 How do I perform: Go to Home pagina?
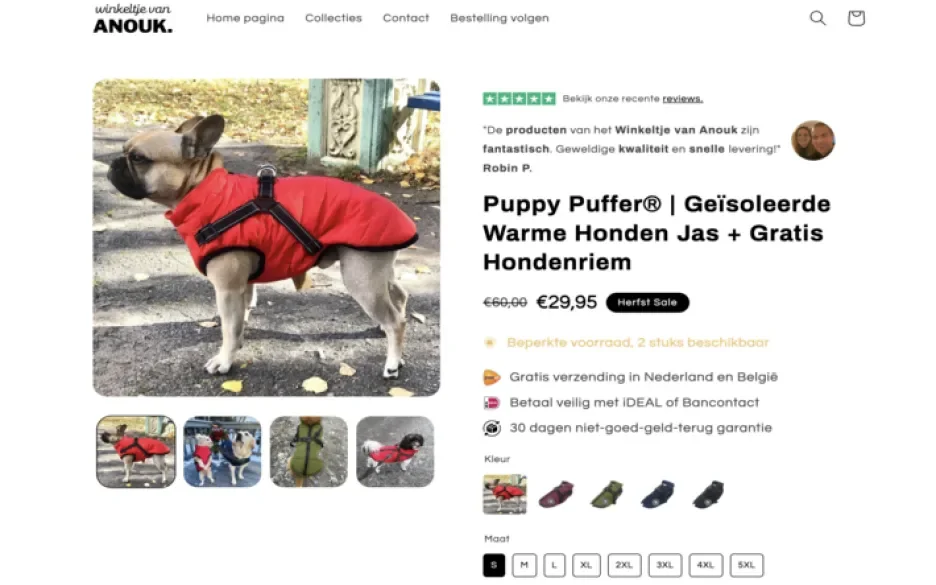click(x=245, y=18)
